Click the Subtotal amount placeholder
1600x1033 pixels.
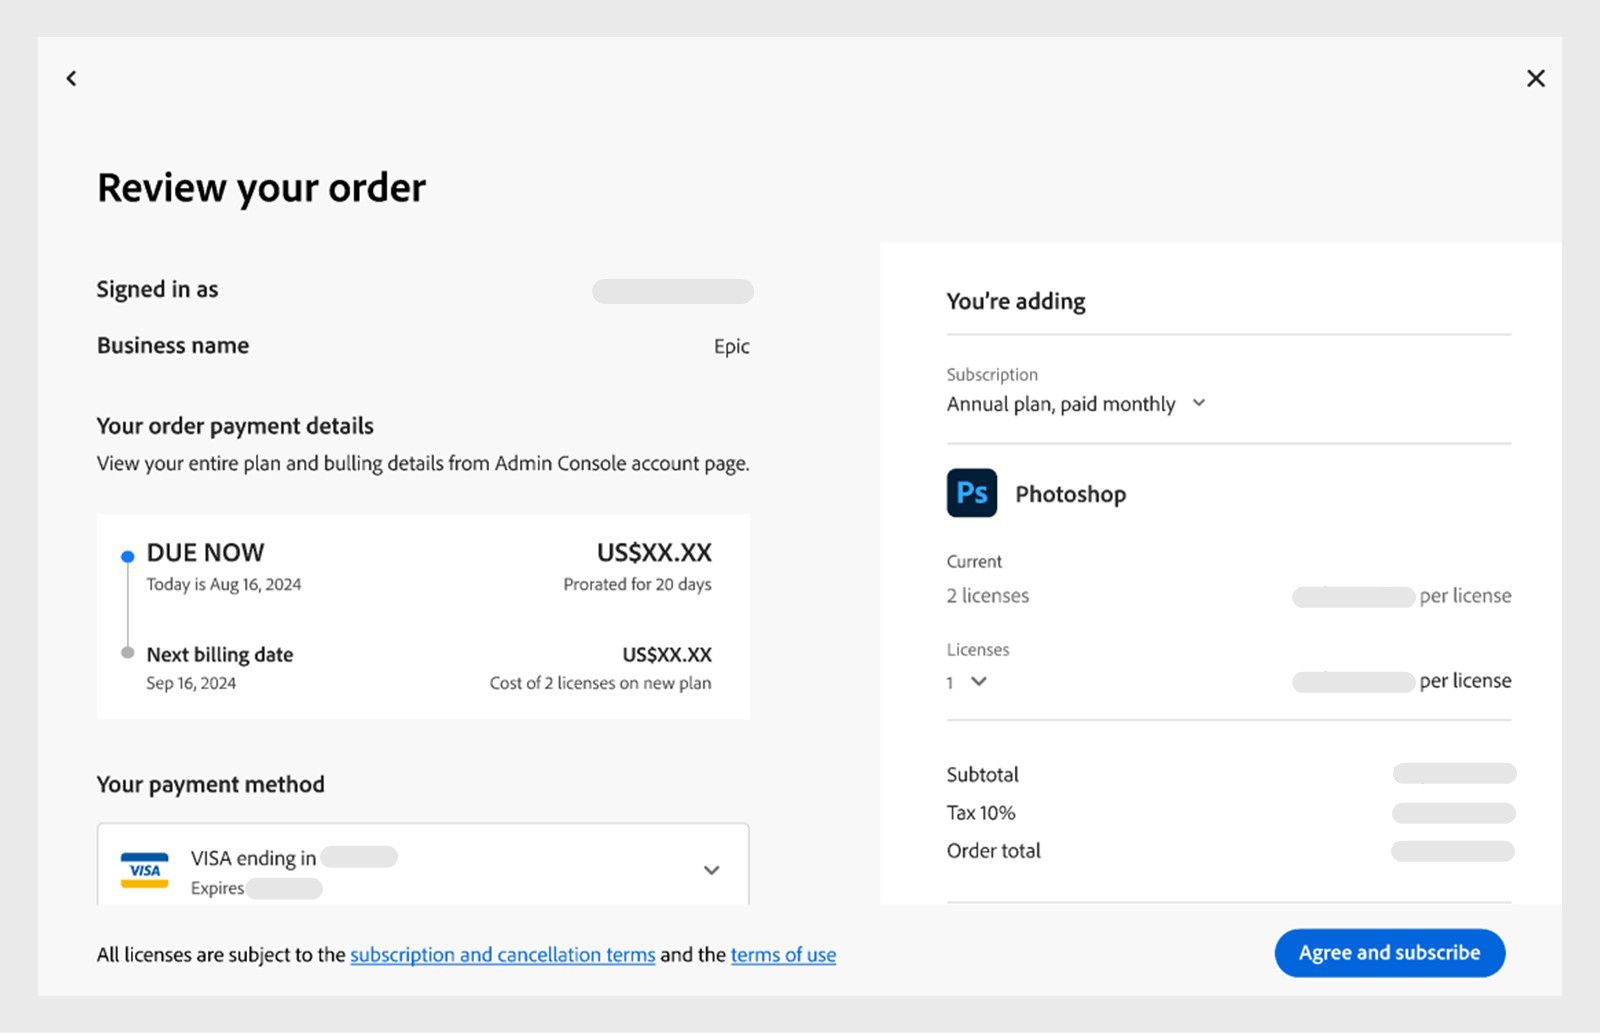[x=1454, y=773]
